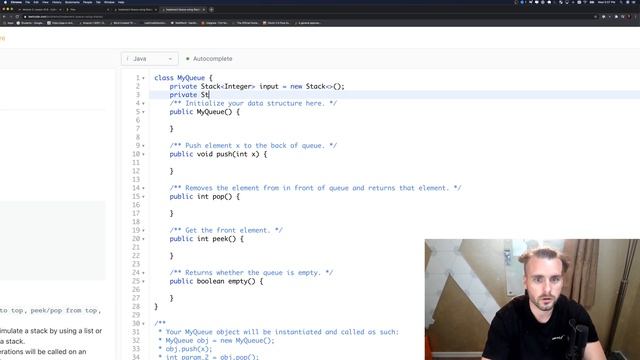Open the Chrome menu in the menu bar
This screenshot has height=360, width=640.
[x=16, y=2]
